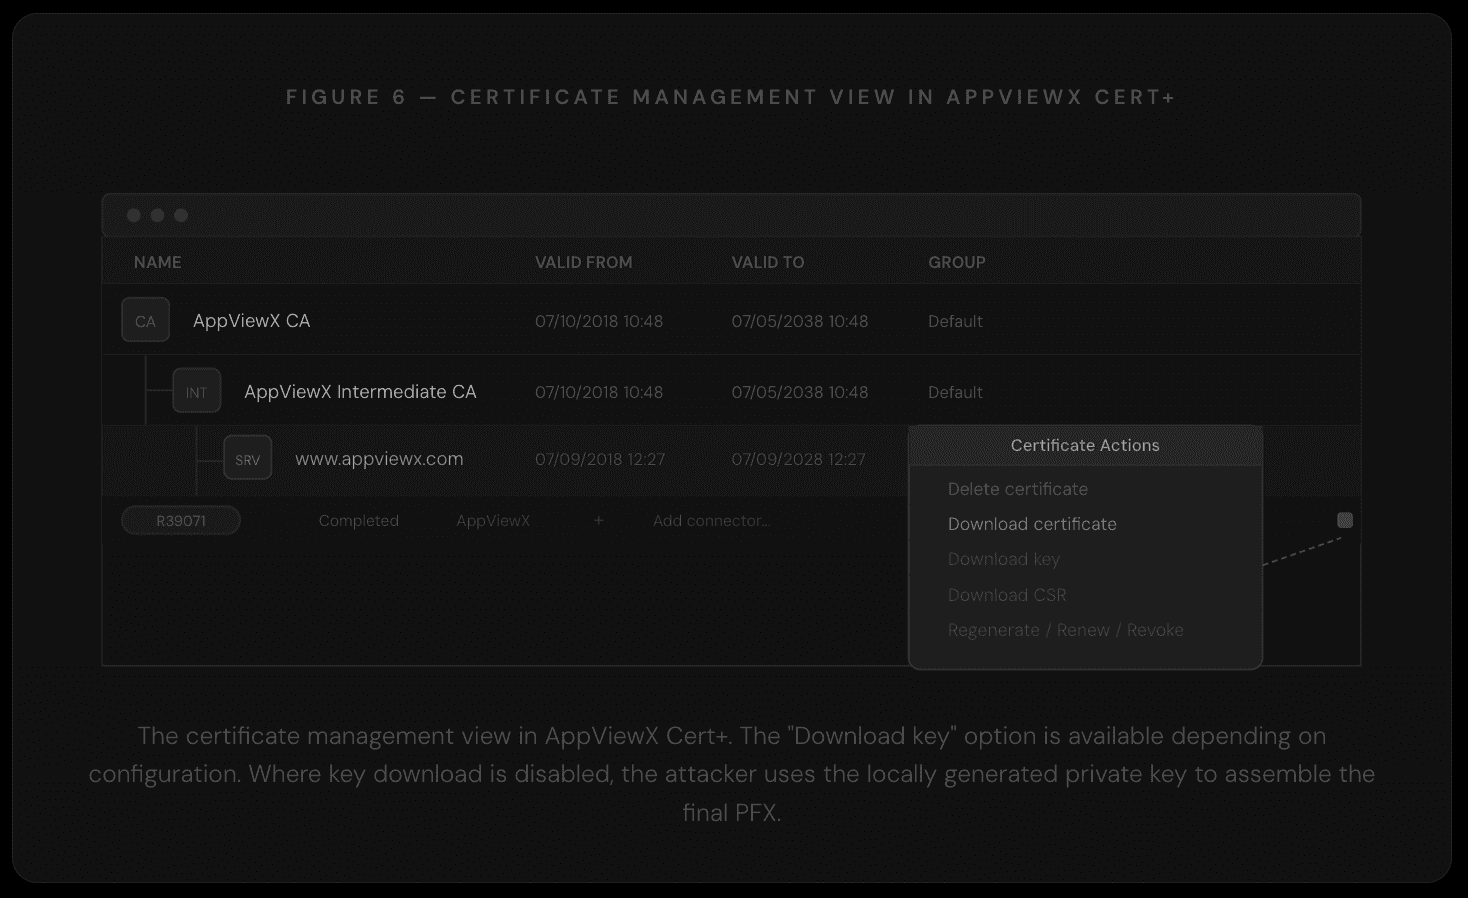Choose Download certificate from the menu
This screenshot has width=1468, height=898.
pyautogui.click(x=1032, y=524)
